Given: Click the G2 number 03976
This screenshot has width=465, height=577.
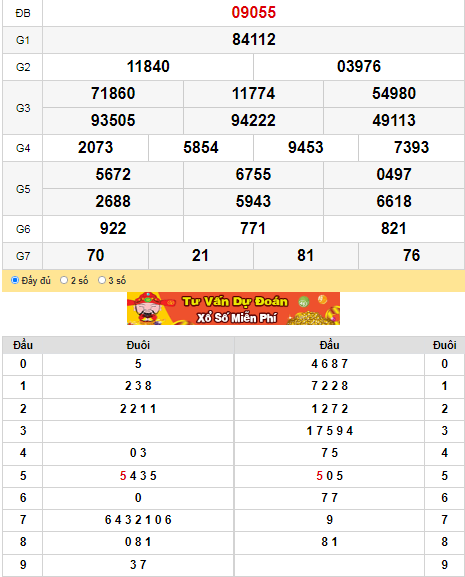Looking at the screenshot, I should click(359, 67).
